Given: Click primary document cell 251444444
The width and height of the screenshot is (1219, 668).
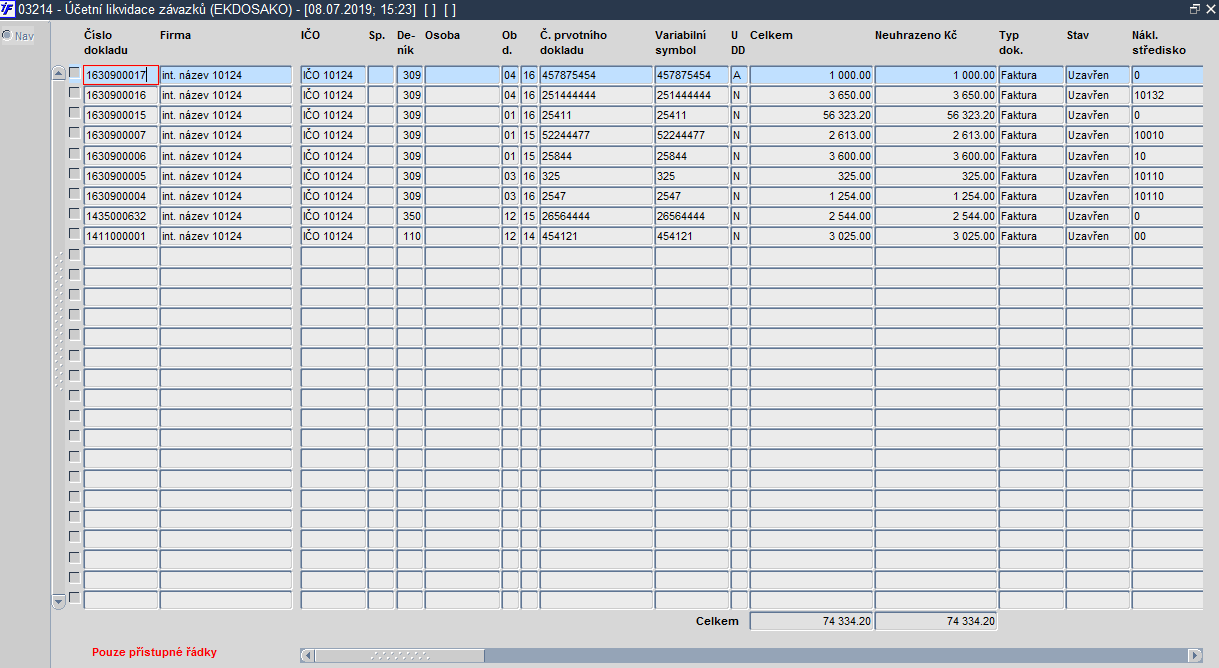Looking at the screenshot, I should click(x=596, y=95).
